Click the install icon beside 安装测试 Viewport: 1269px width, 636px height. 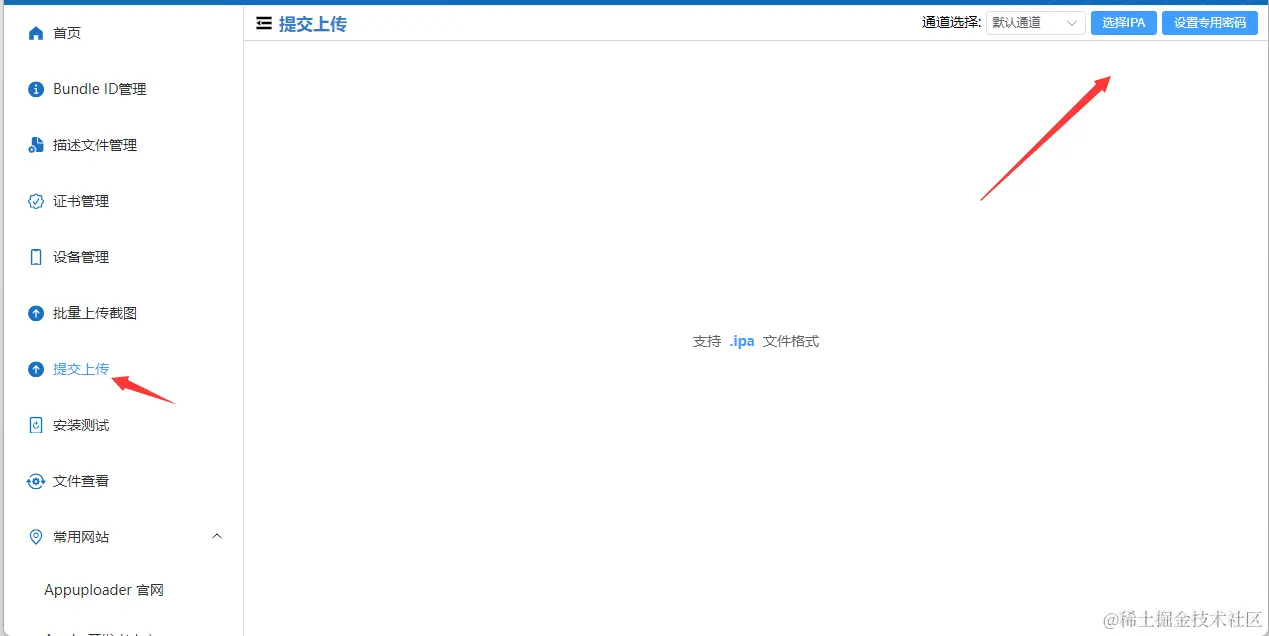(x=36, y=425)
